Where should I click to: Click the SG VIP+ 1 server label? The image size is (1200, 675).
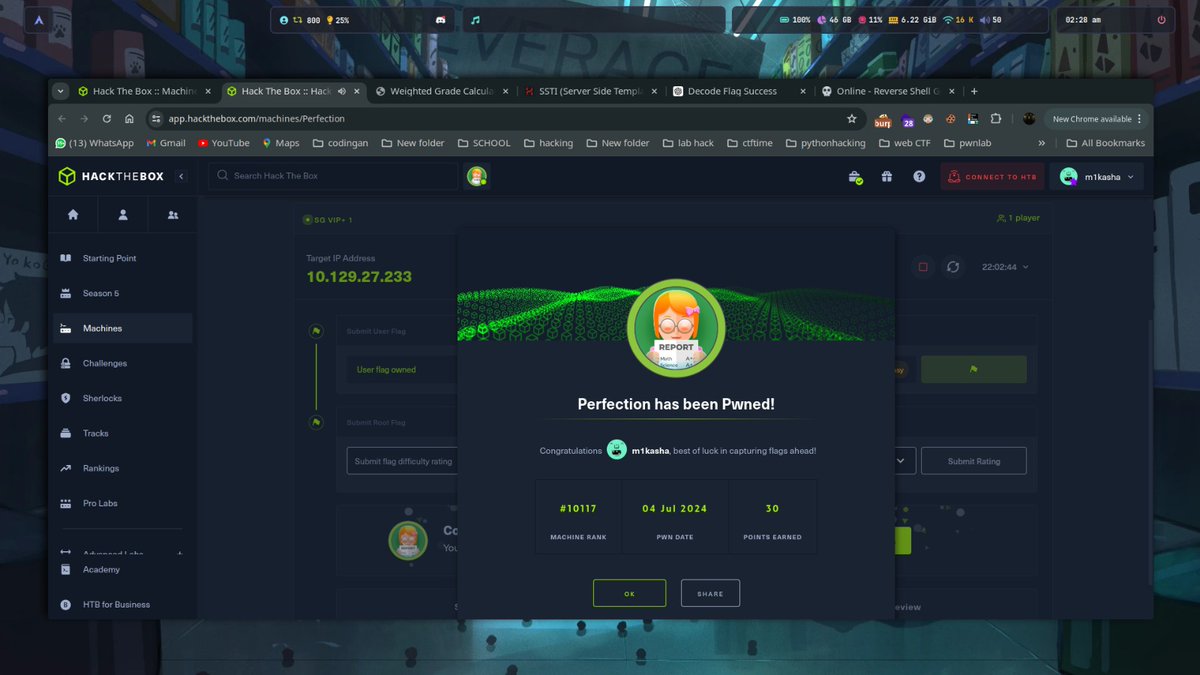click(327, 220)
